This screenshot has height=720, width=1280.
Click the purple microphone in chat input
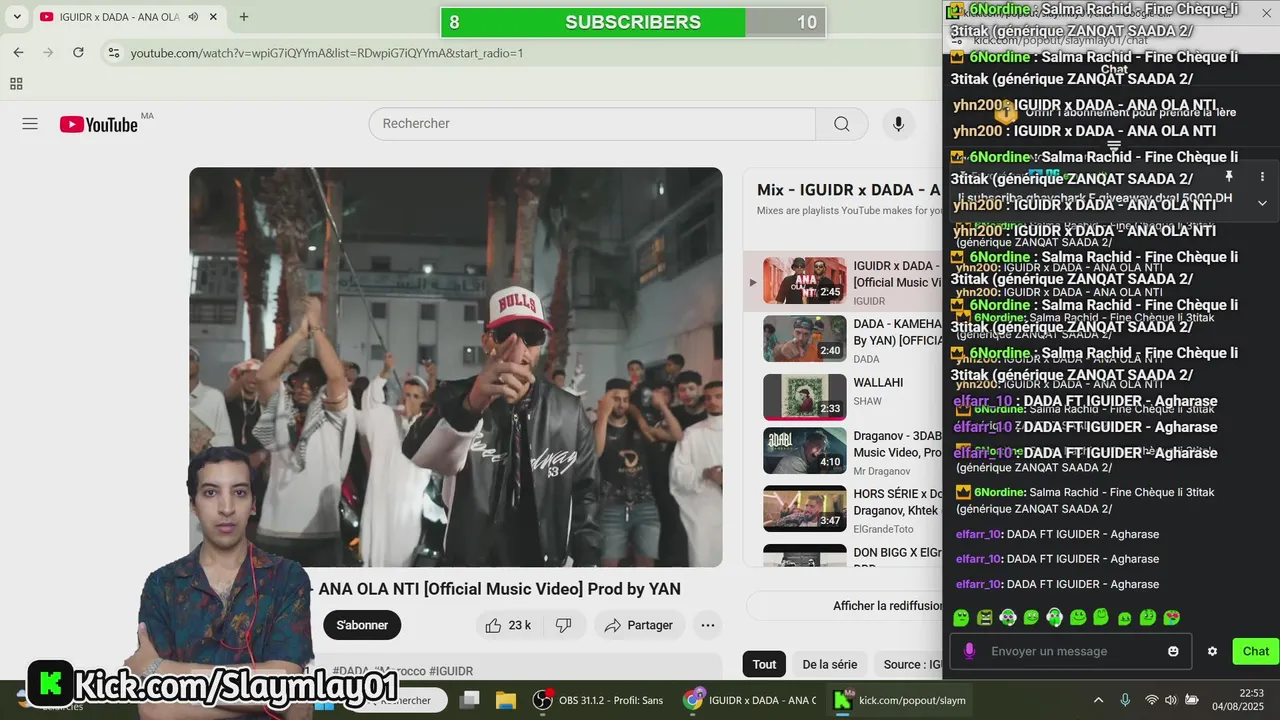coord(969,651)
